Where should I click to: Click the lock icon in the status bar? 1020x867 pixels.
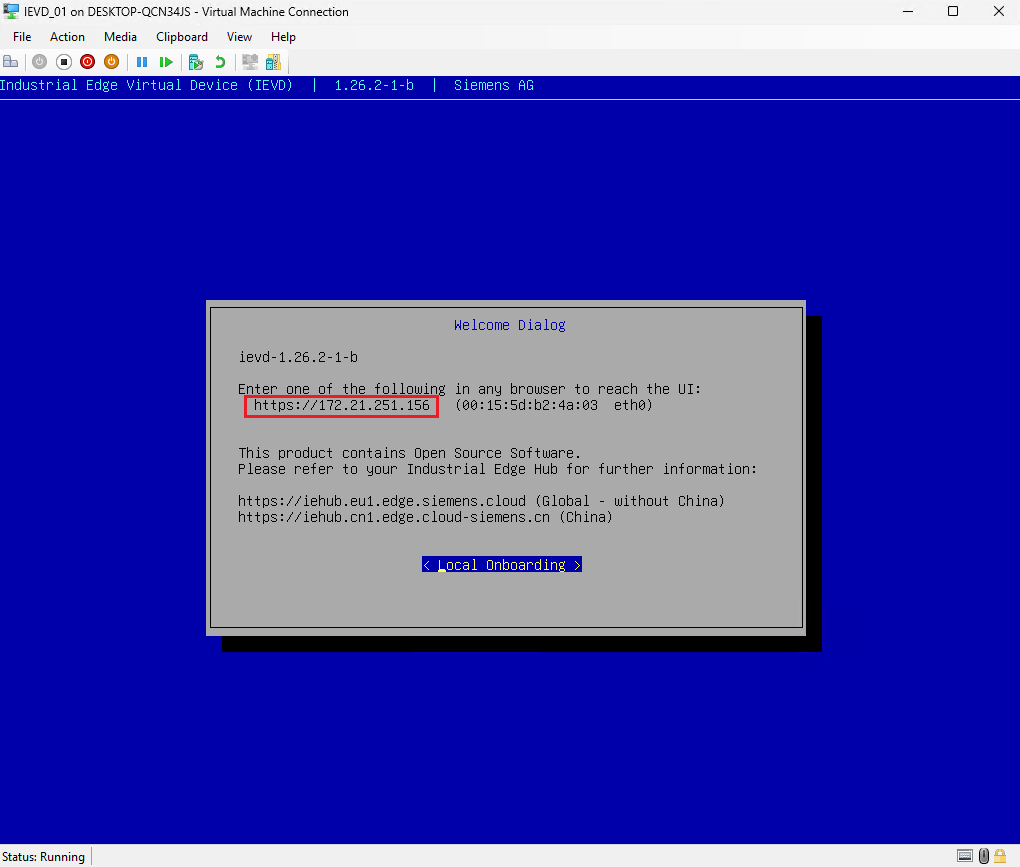tap(999, 856)
